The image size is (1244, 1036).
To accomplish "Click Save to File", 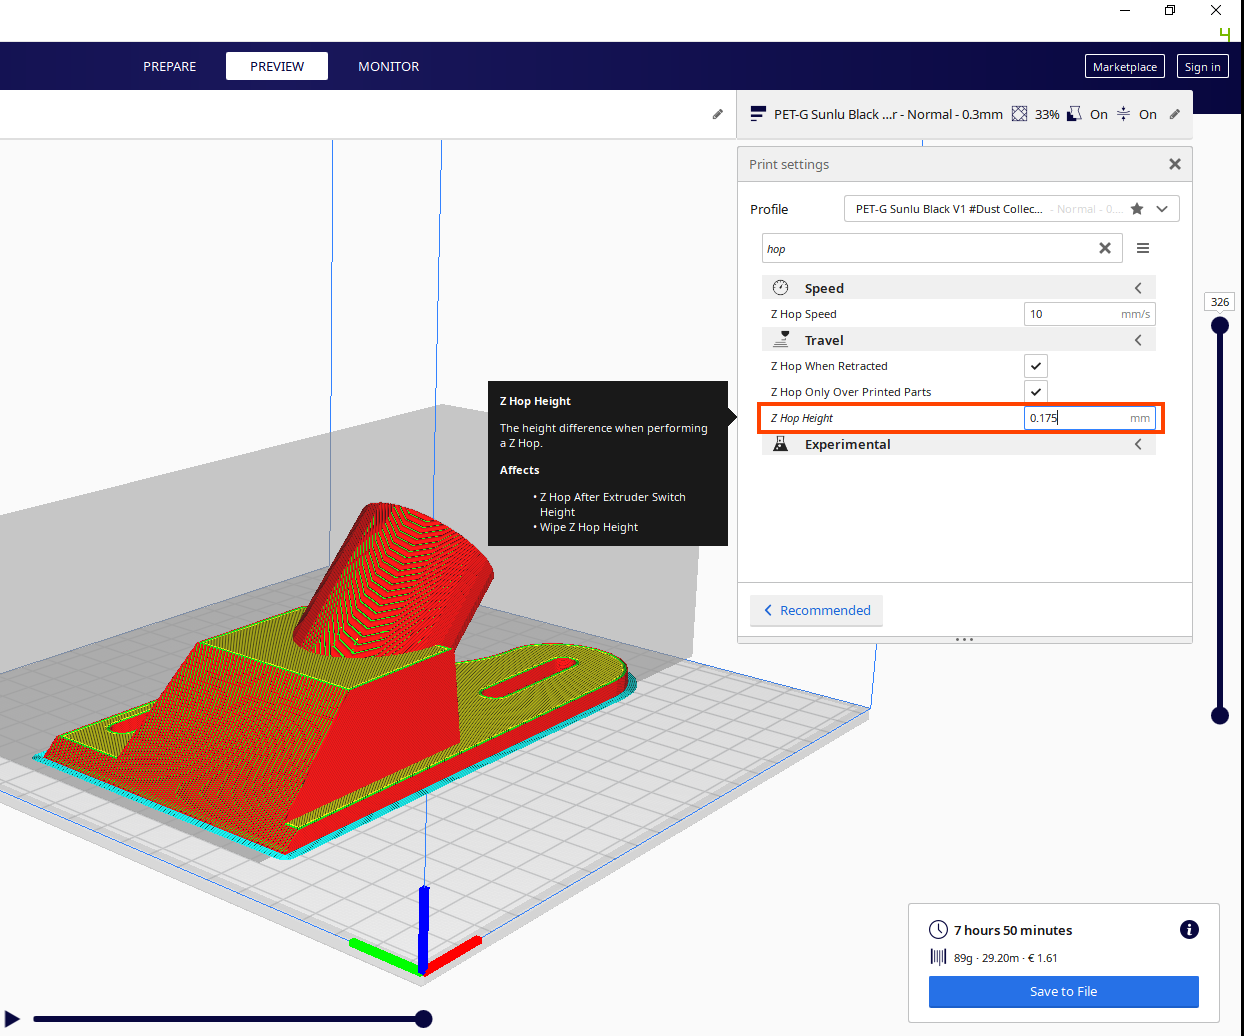I will (1064, 992).
